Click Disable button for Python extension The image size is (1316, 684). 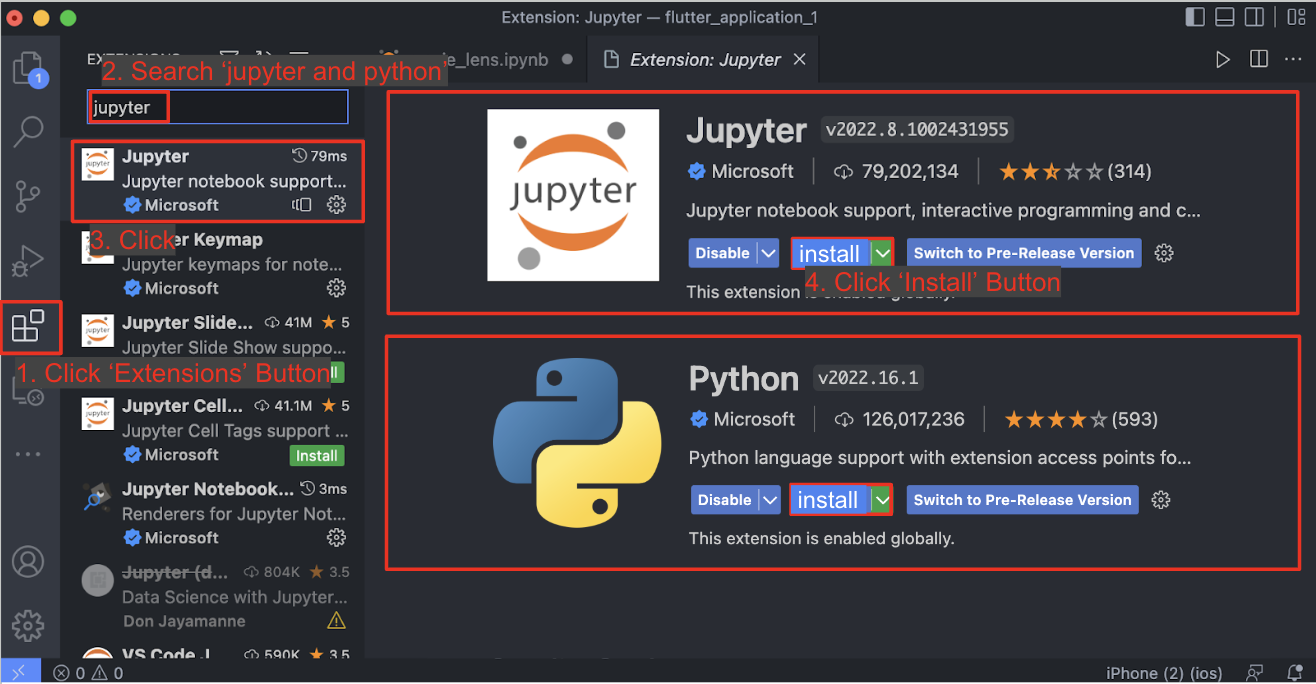(724, 500)
